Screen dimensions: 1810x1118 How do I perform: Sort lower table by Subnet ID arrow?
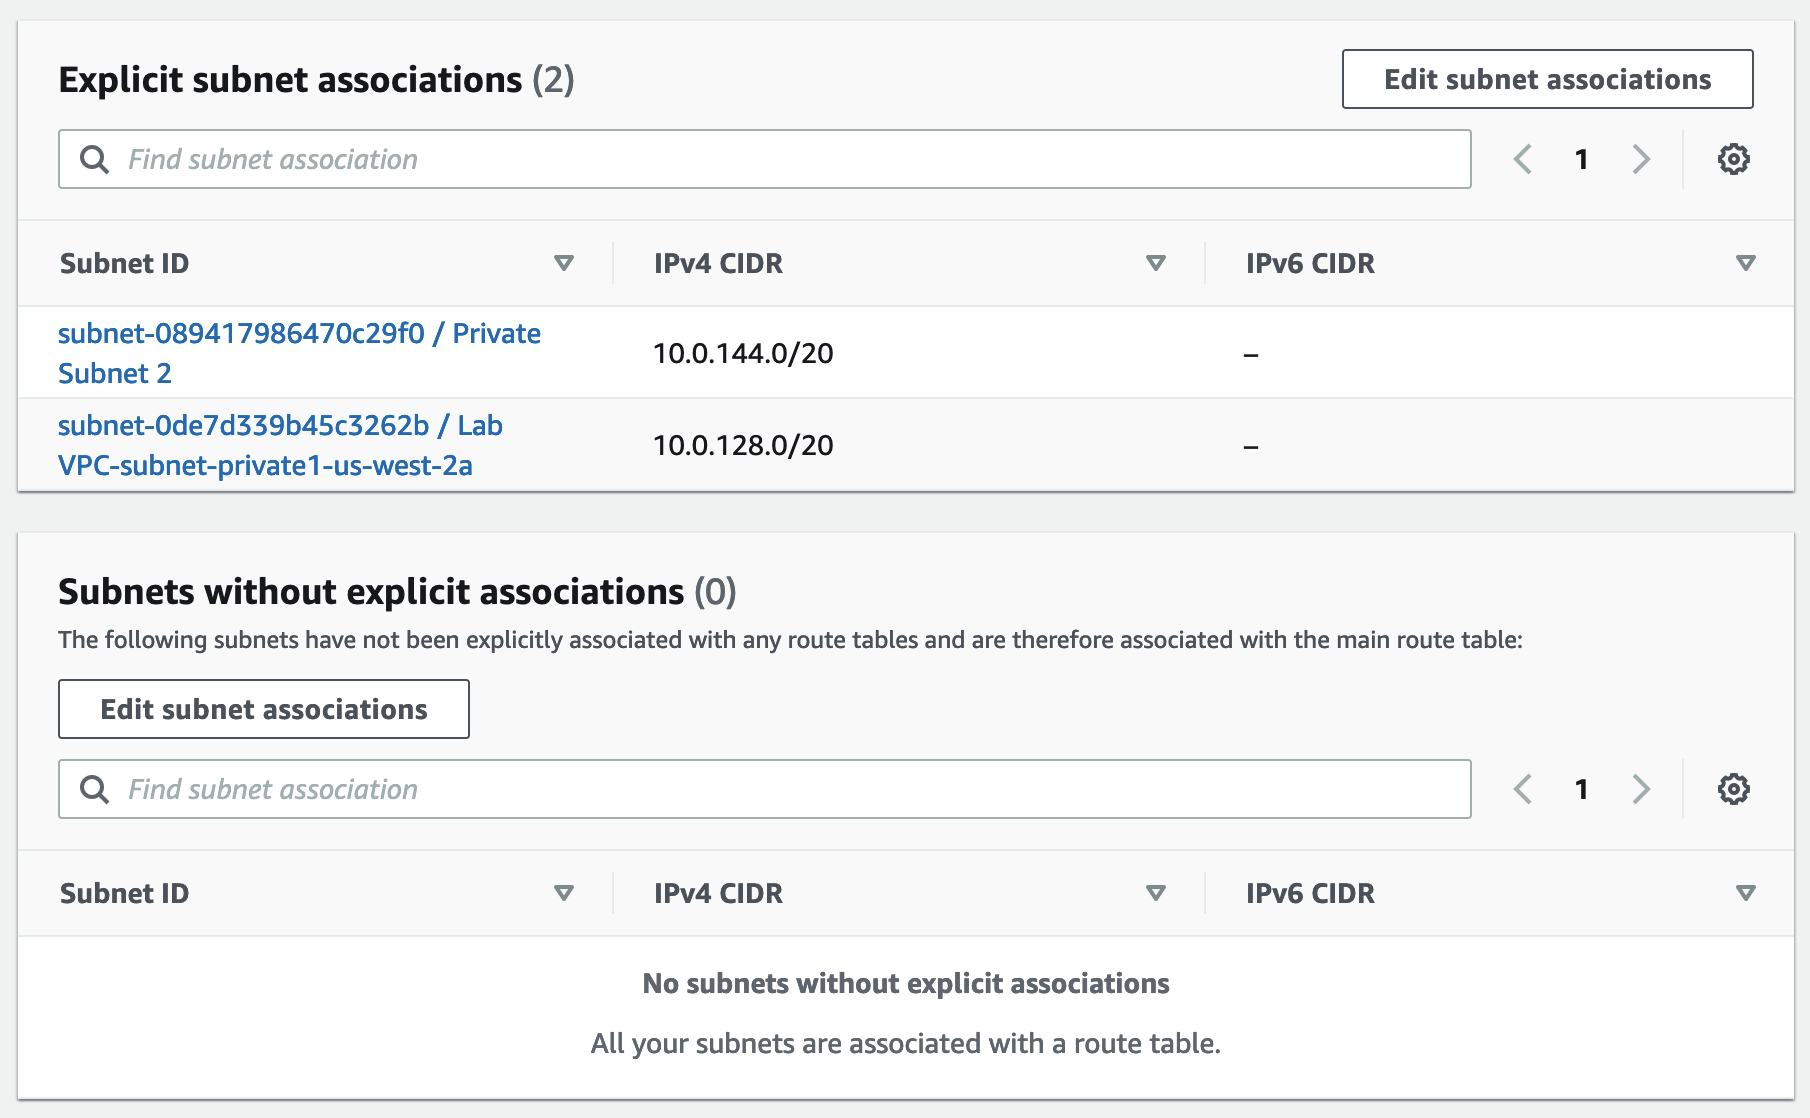[x=564, y=893]
